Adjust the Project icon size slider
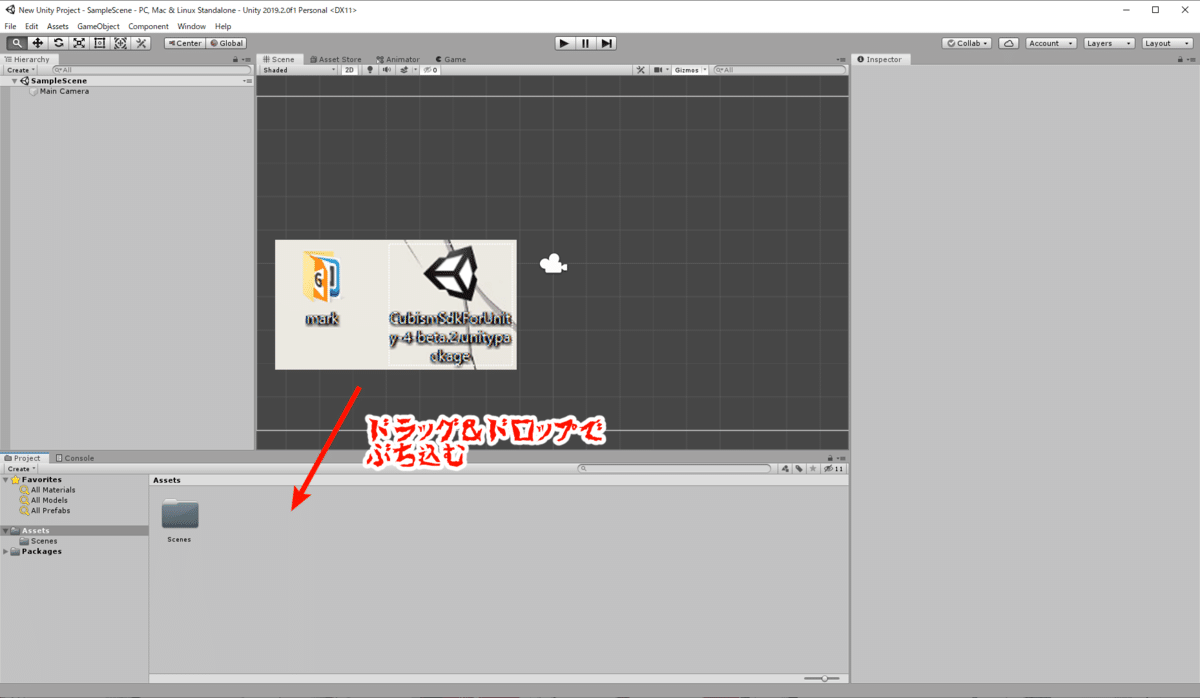 [823, 678]
